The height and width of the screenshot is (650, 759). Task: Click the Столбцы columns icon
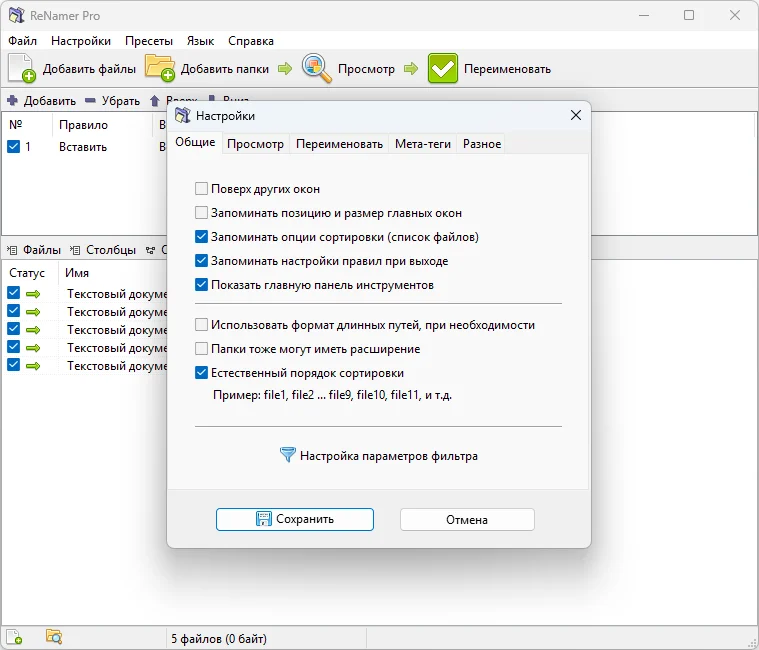[75, 250]
